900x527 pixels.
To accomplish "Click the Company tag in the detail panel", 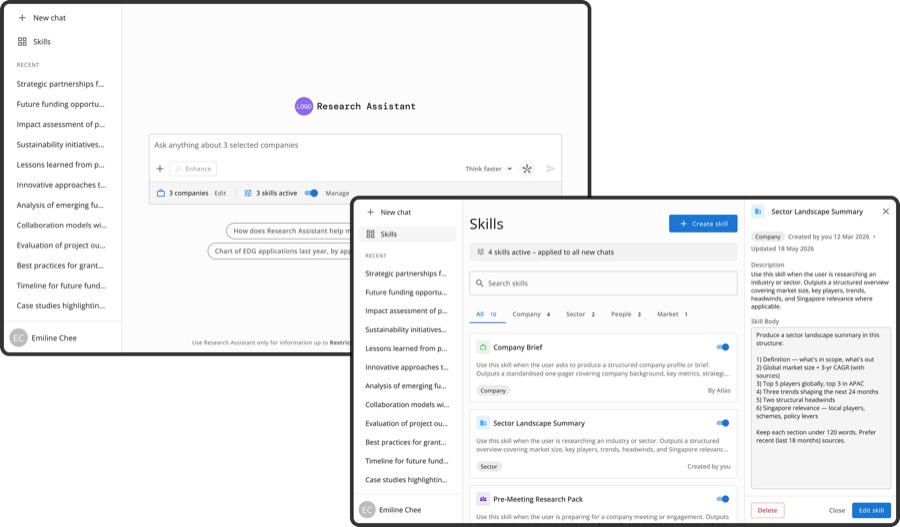I will click(x=767, y=237).
